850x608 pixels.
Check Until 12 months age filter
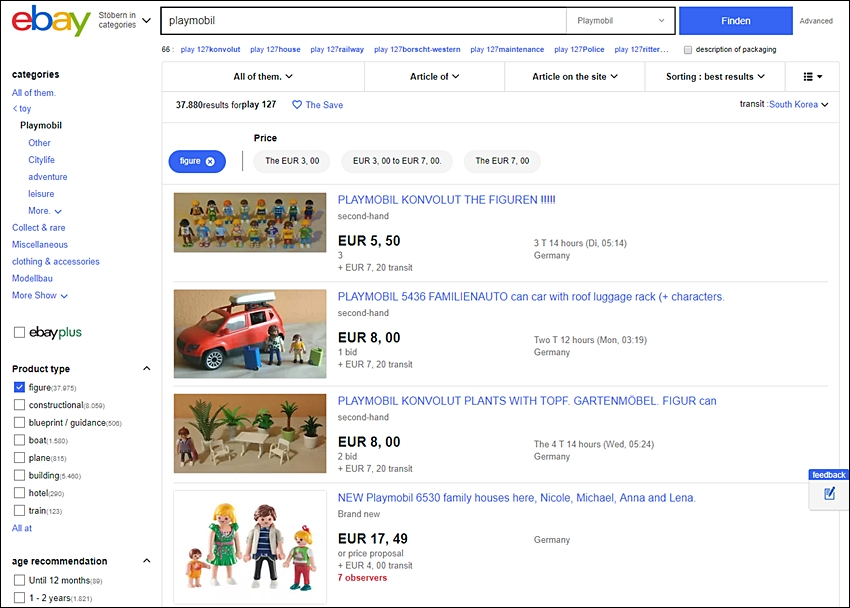[x=19, y=580]
